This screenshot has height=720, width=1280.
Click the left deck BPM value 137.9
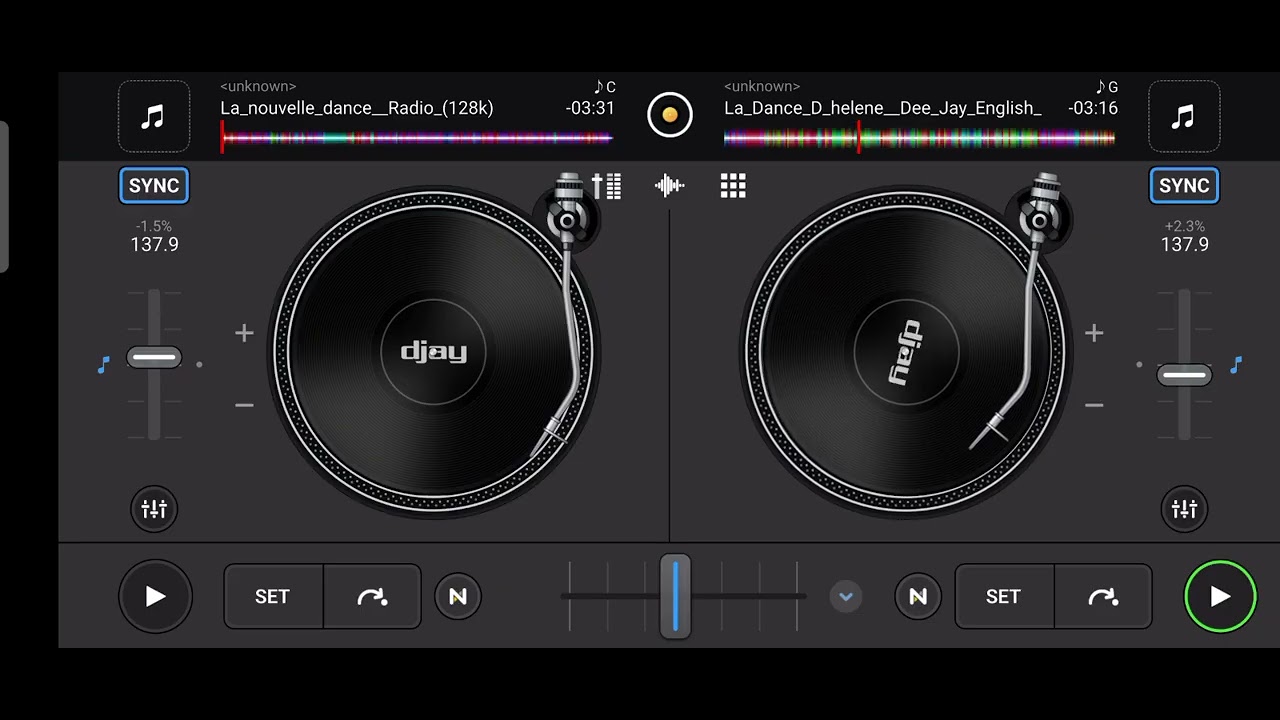click(x=155, y=244)
